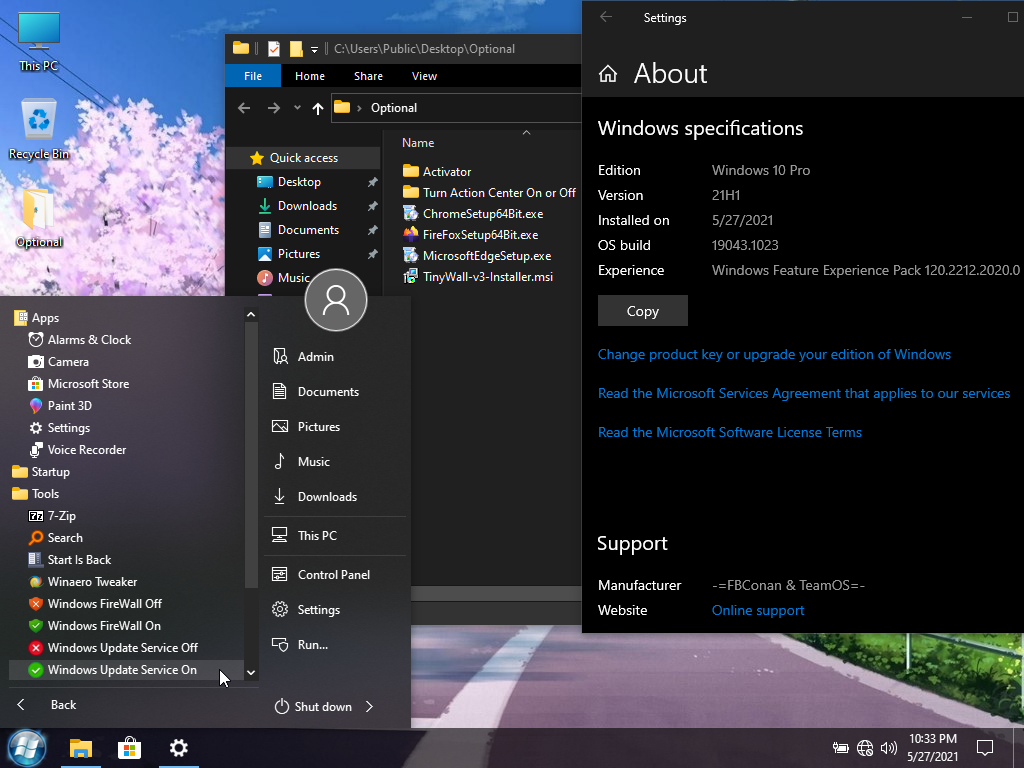Run Windows Update Service Off shortcut
The height and width of the screenshot is (768, 1024).
point(122,648)
